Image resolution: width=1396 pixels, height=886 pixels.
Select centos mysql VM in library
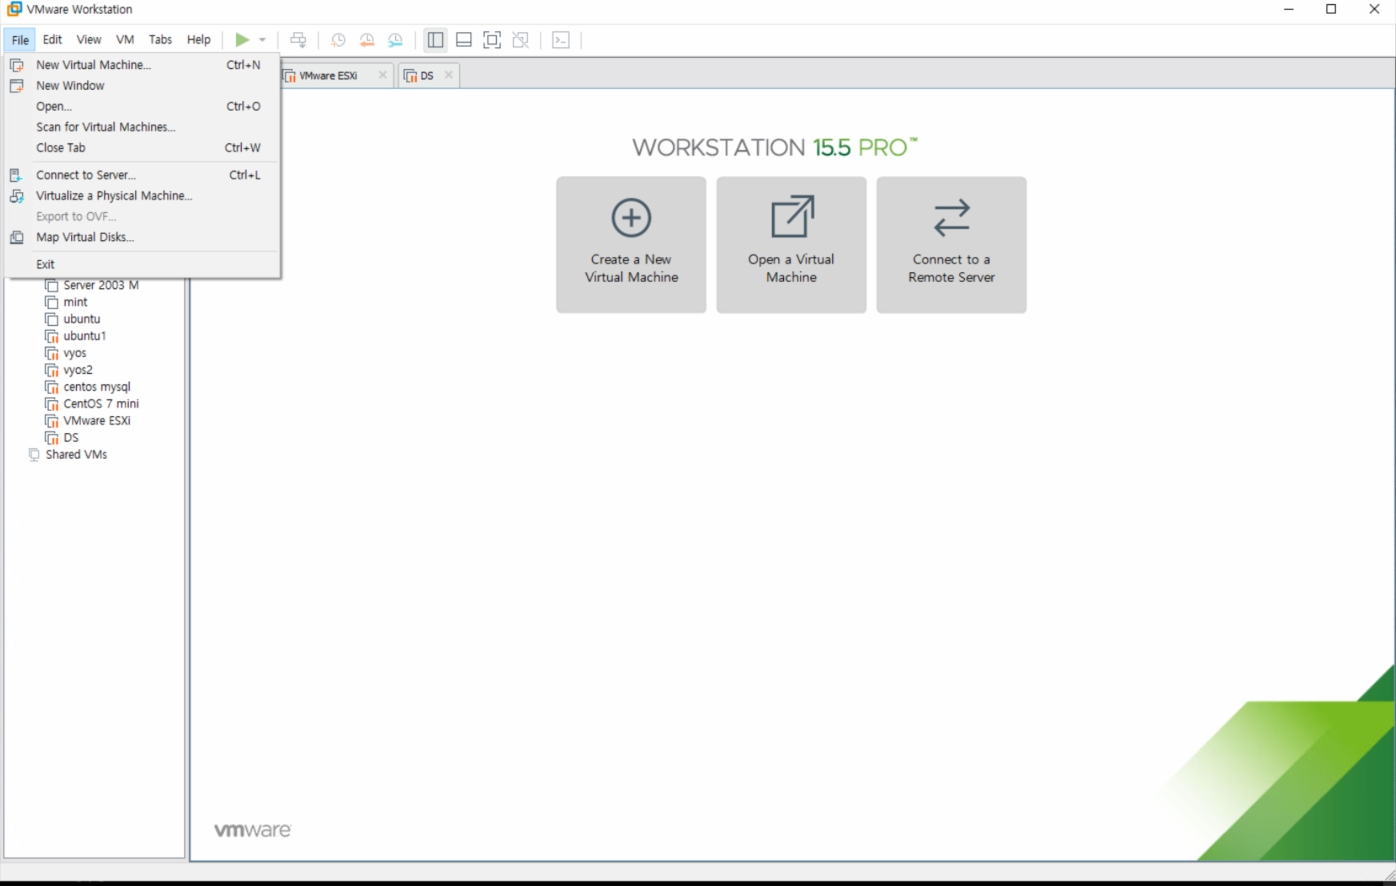tap(97, 387)
